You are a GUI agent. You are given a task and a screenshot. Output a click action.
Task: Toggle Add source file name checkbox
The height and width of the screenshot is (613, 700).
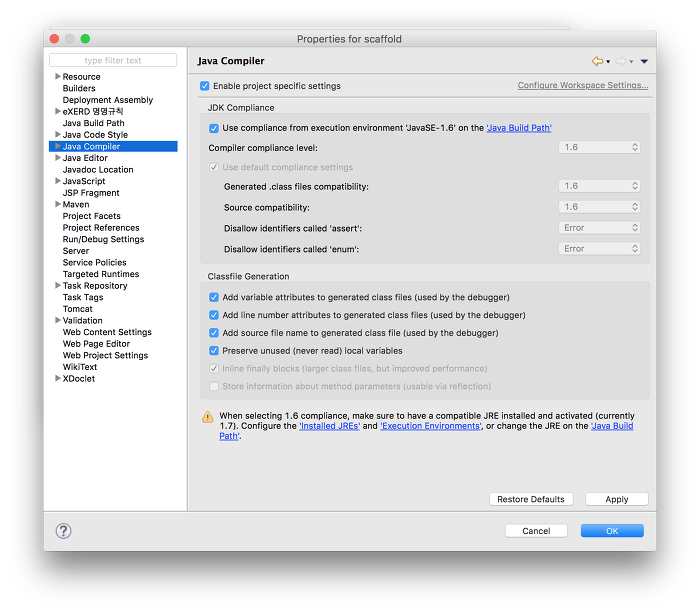pyautogui.click(x=214, y=333)
